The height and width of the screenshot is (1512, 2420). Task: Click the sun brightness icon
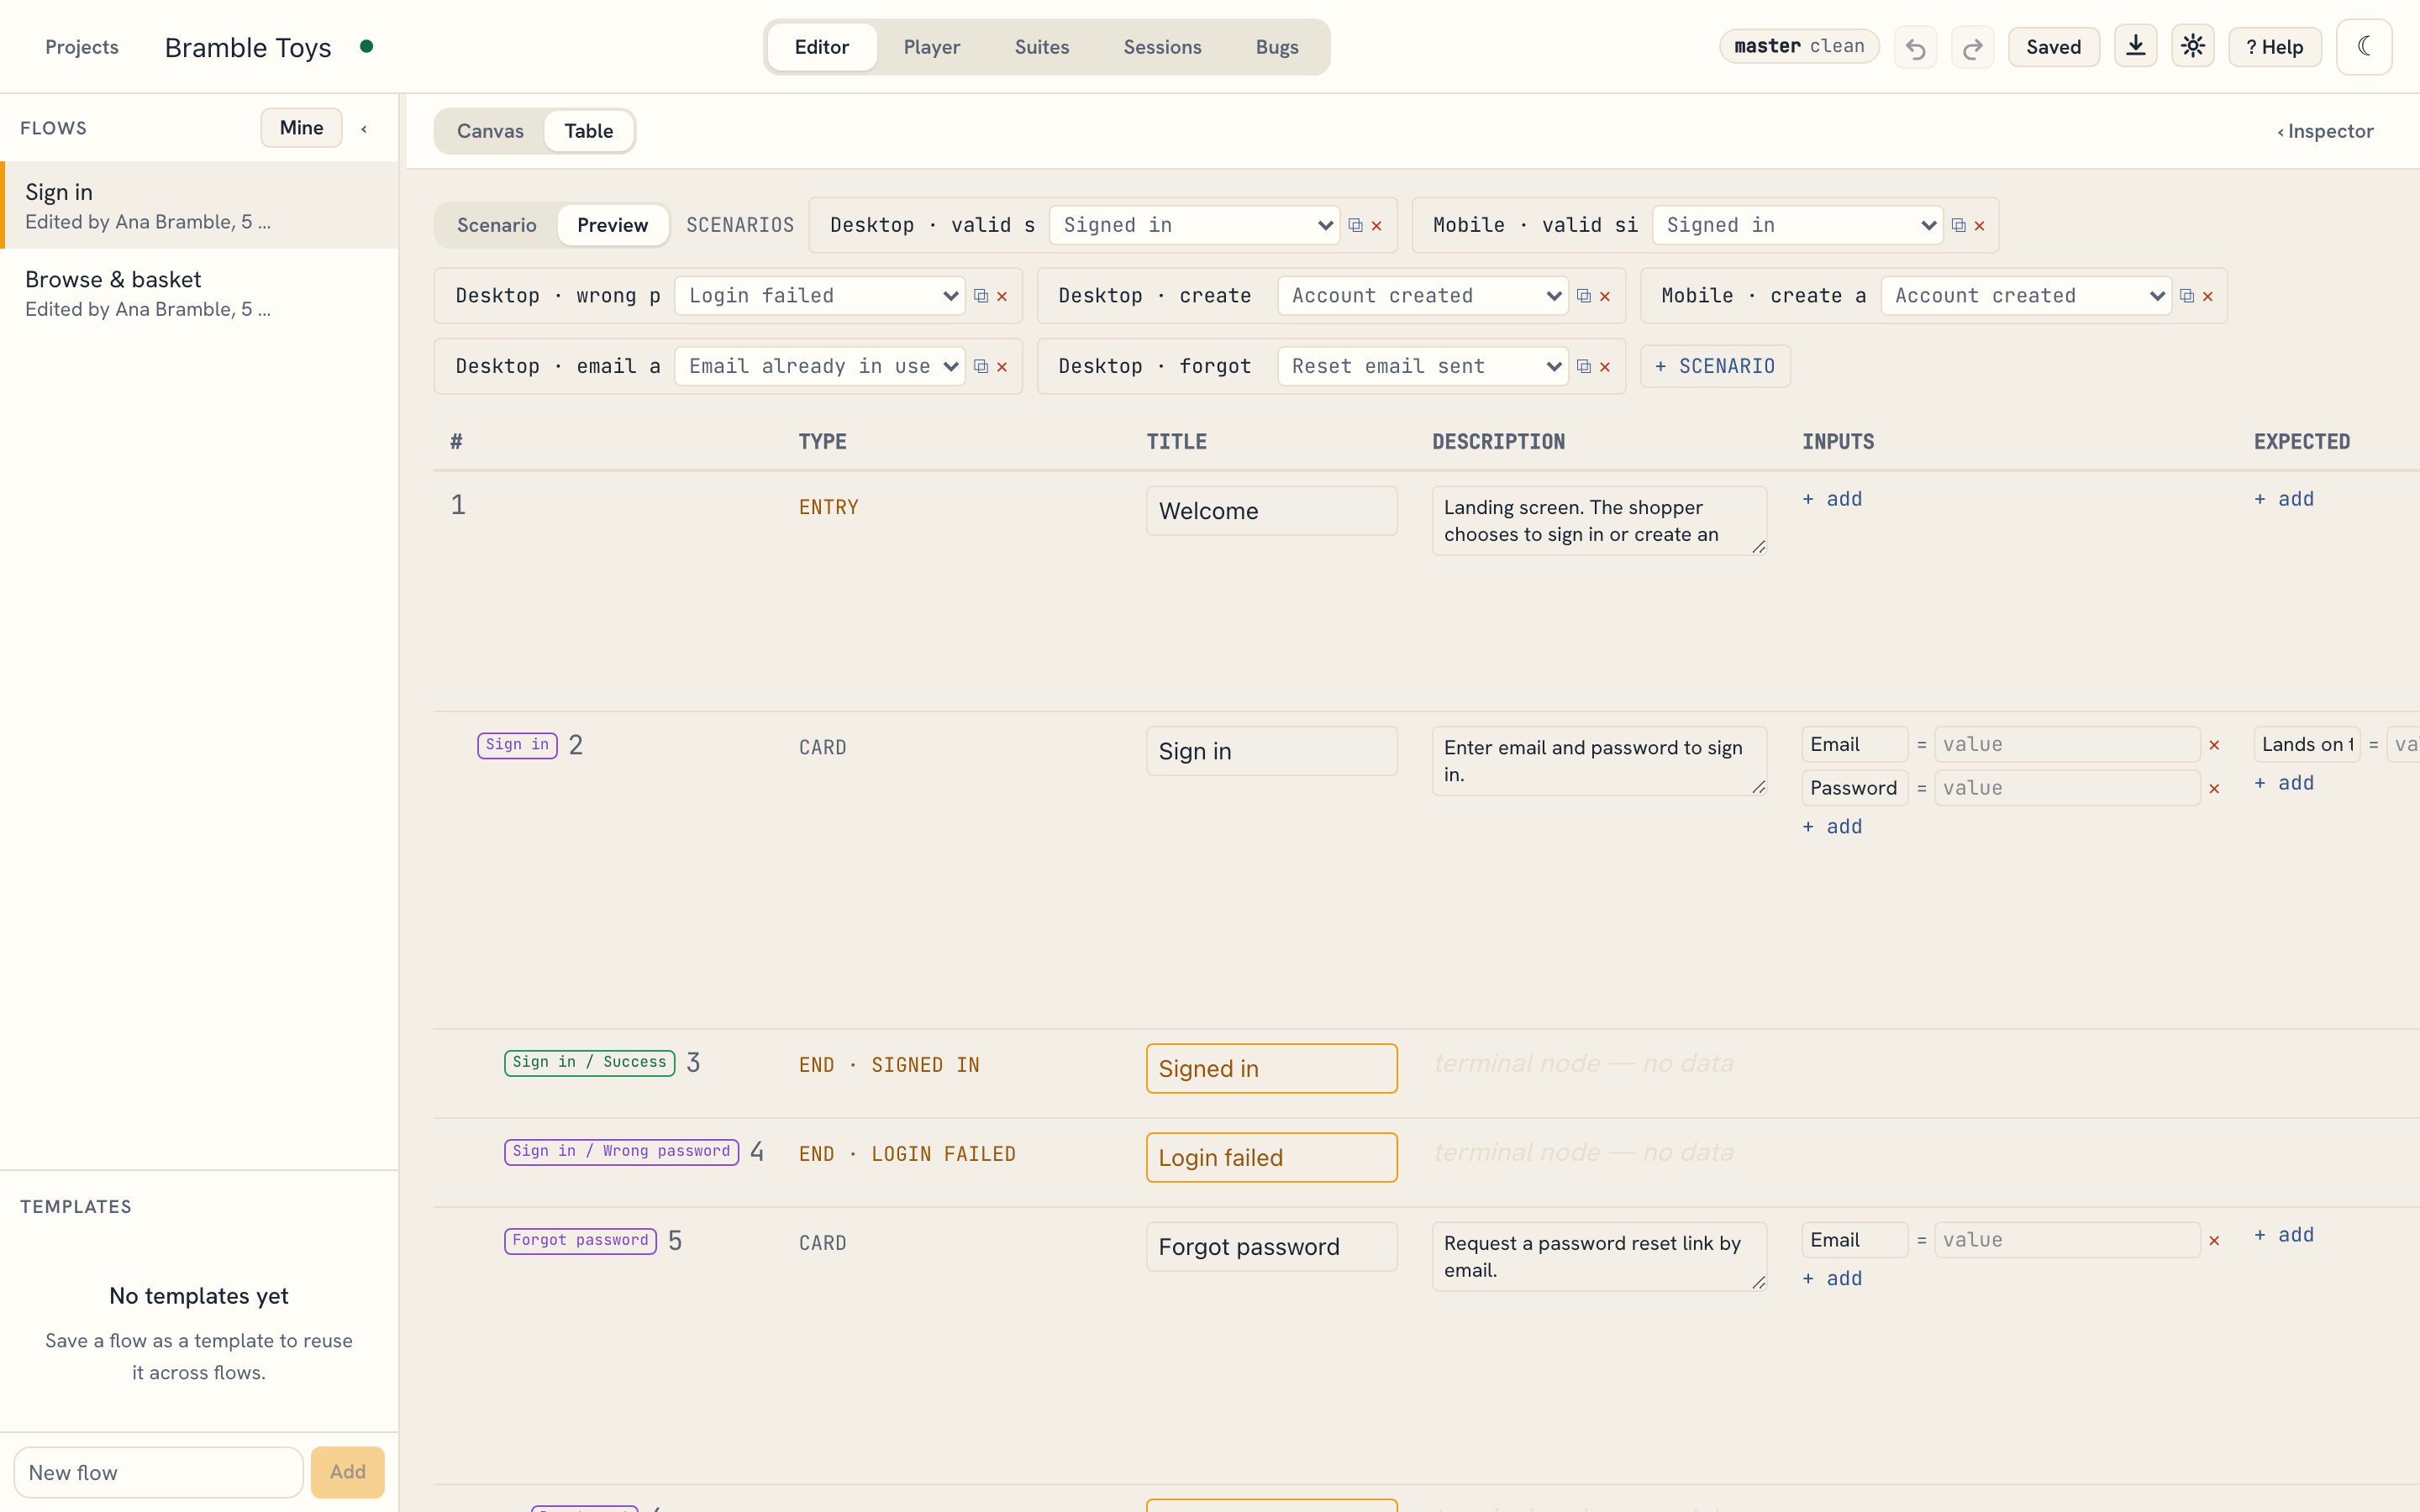(x=2192, y=47)
